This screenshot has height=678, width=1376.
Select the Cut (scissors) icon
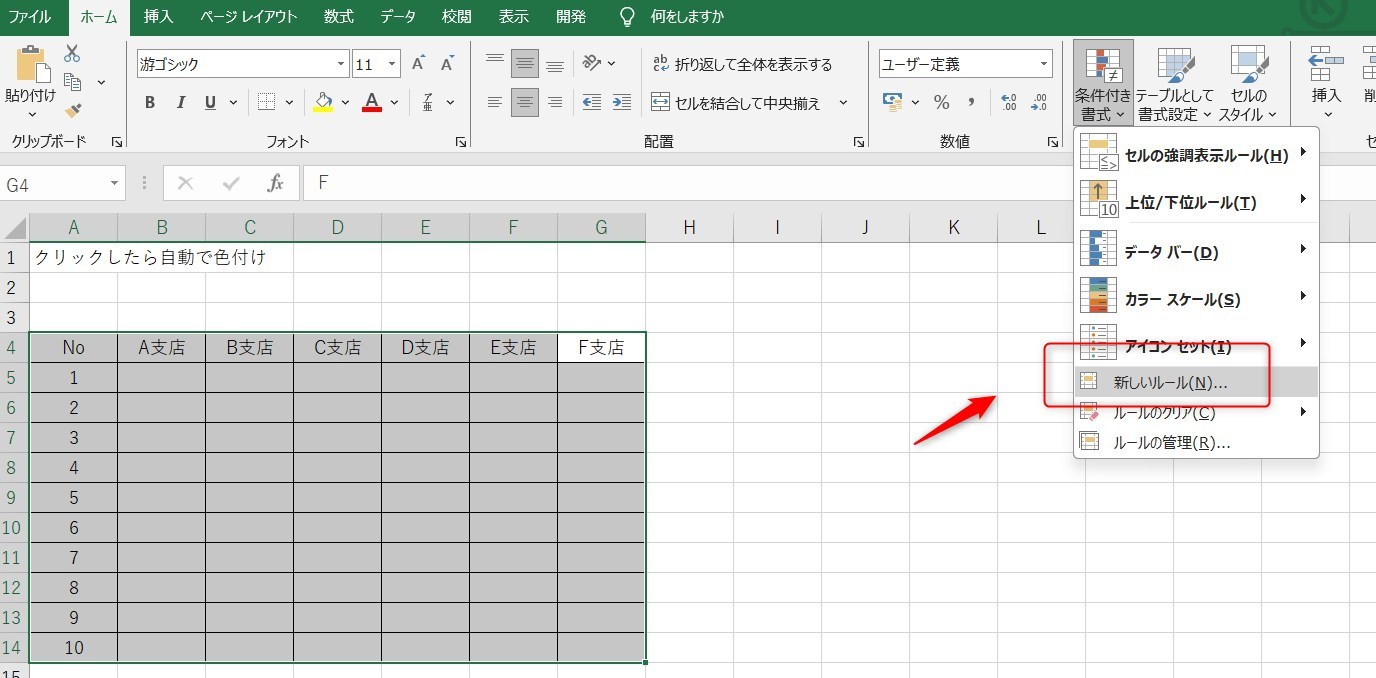(x=71, y=53)
